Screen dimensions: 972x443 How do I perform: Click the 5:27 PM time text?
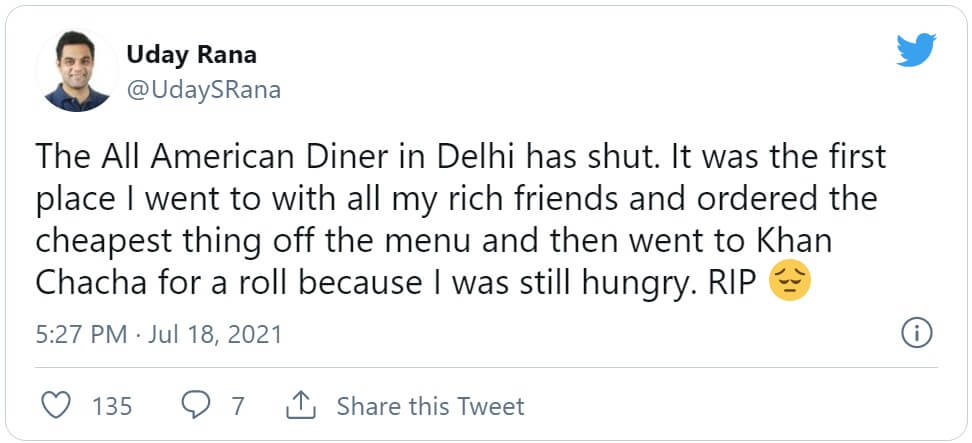[x=80, y=334]
